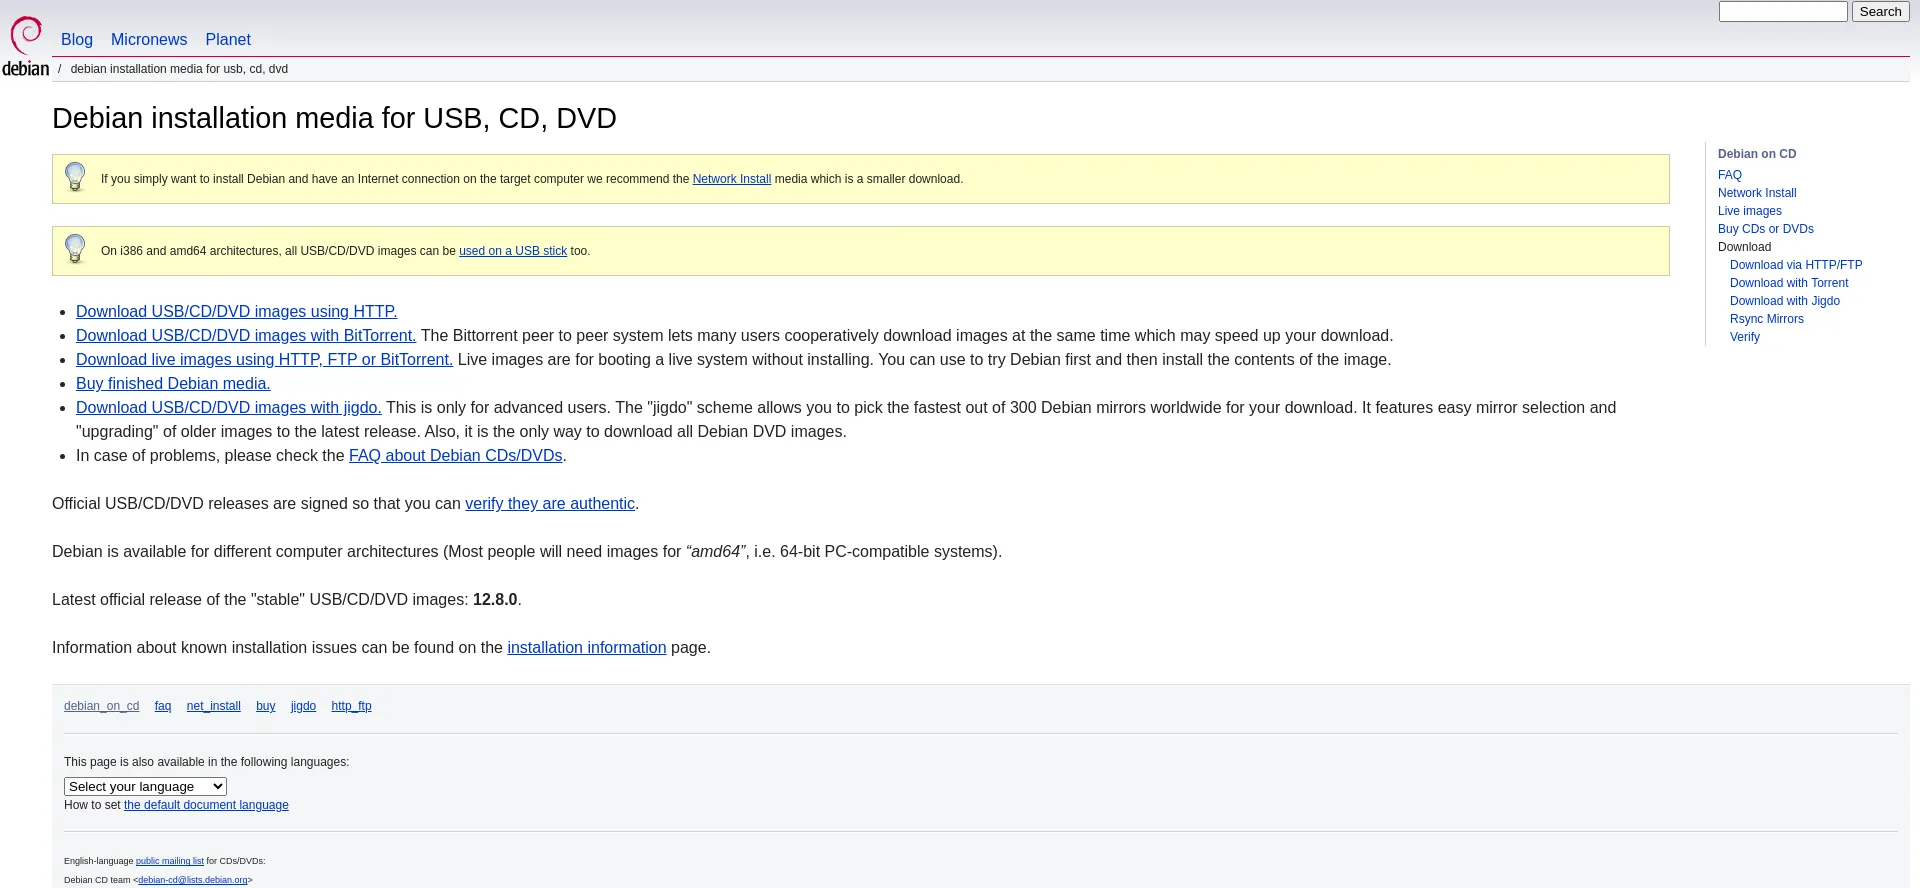Click the http_ftp footer link
The height and width of the screenshot is (888, 1920).
pyautogui.click(x=351, y=706)
